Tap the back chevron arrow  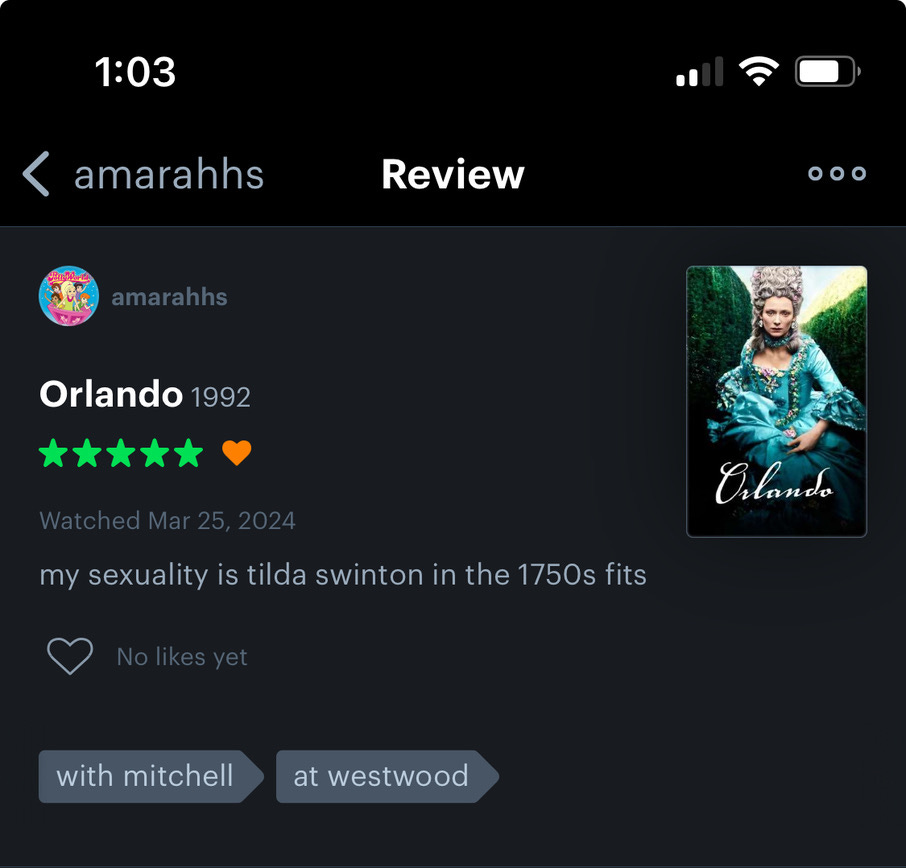tap(36, 175)
